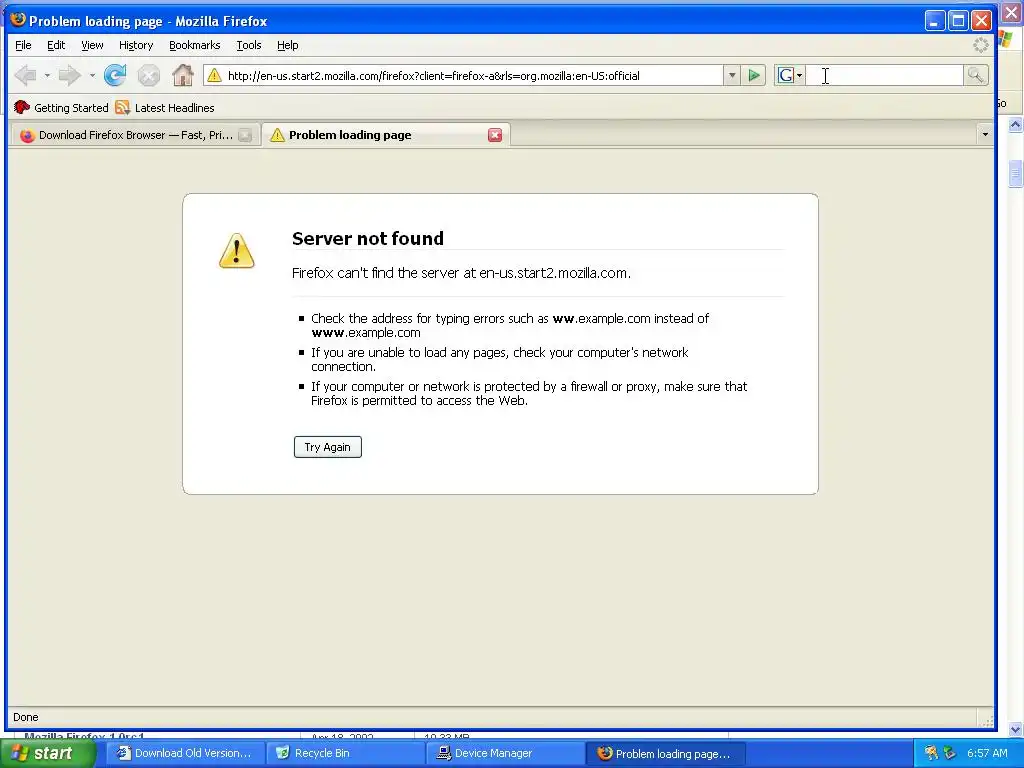Viewport: 1024px width, 768px height.
Task: Click Problem loading page taskbar button
Action: [x=665, y=754]
